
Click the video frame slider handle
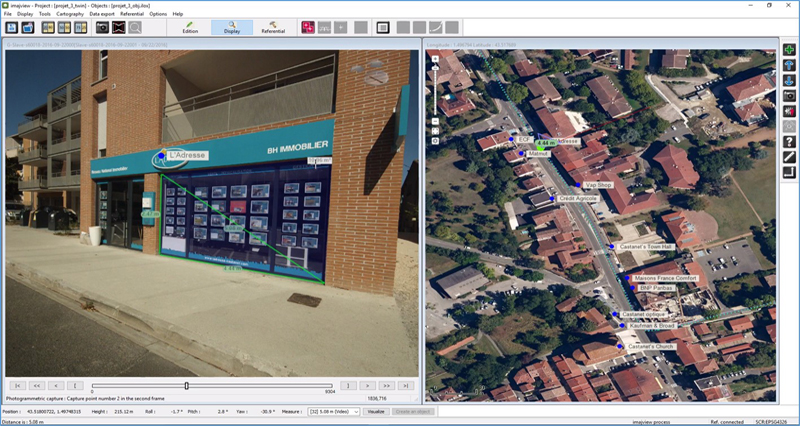coord(187,386)
